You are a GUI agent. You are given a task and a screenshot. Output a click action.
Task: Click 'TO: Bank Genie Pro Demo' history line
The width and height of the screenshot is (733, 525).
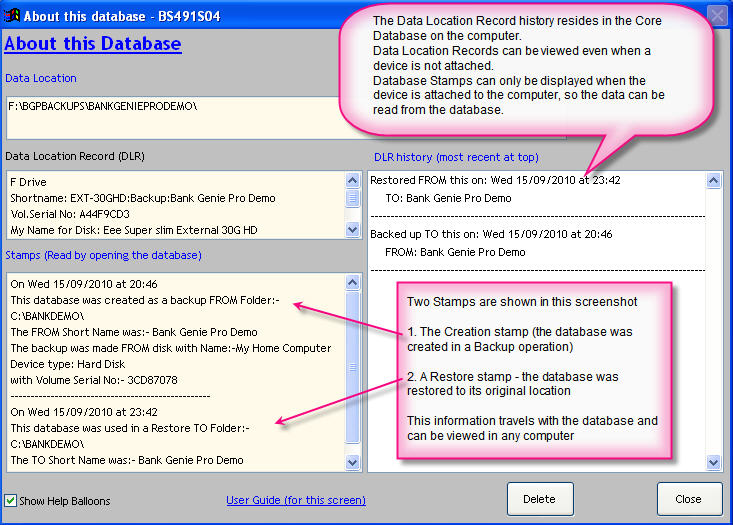(x=448, y=198)
